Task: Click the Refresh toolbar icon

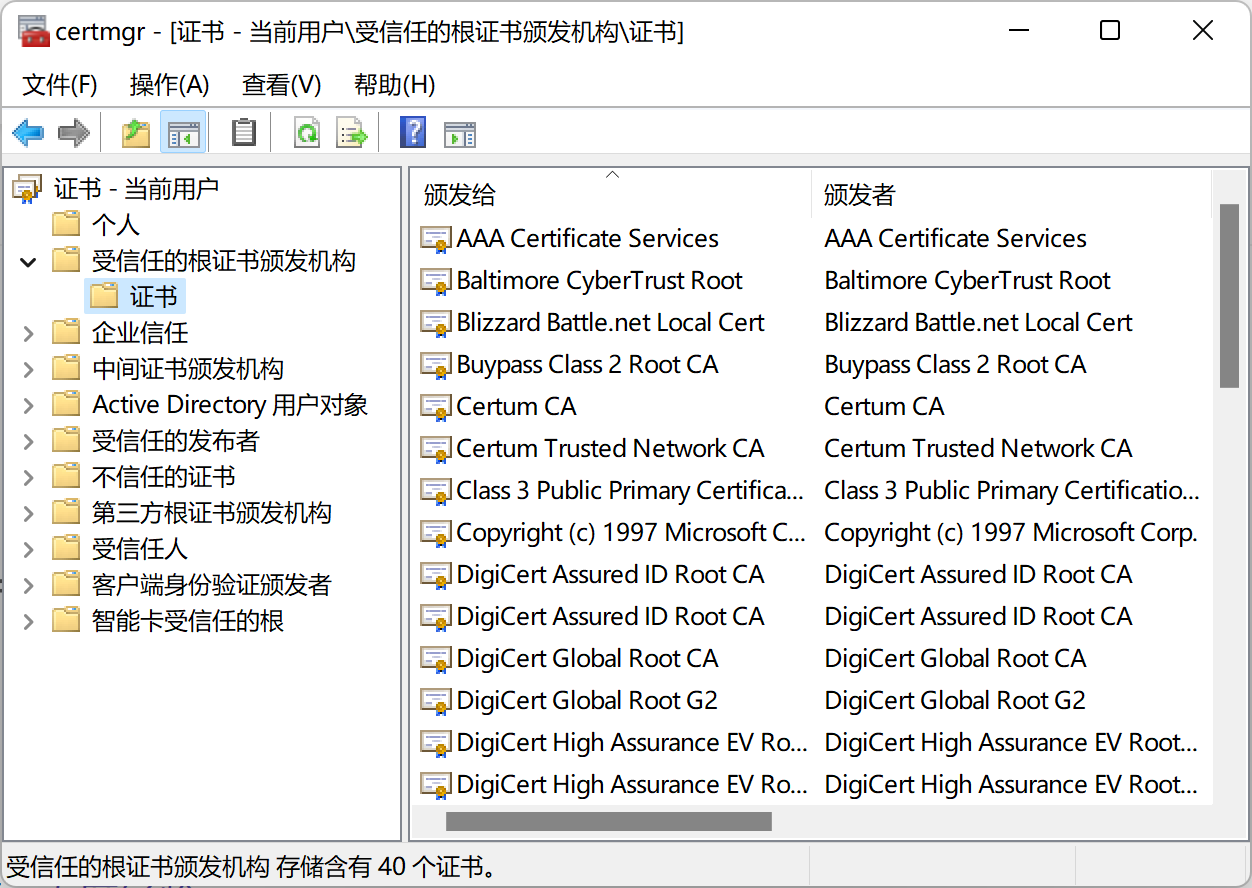Action: pos(307,132)
